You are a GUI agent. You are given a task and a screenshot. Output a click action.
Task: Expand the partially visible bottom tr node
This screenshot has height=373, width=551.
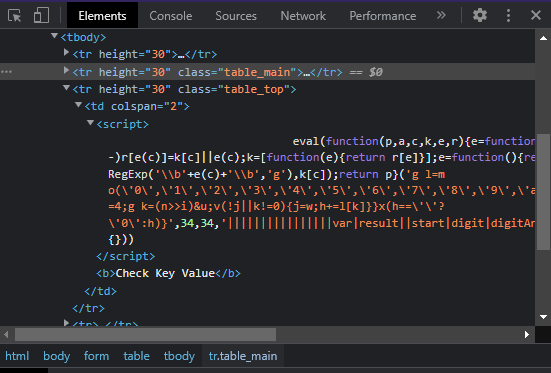[66, 322]
